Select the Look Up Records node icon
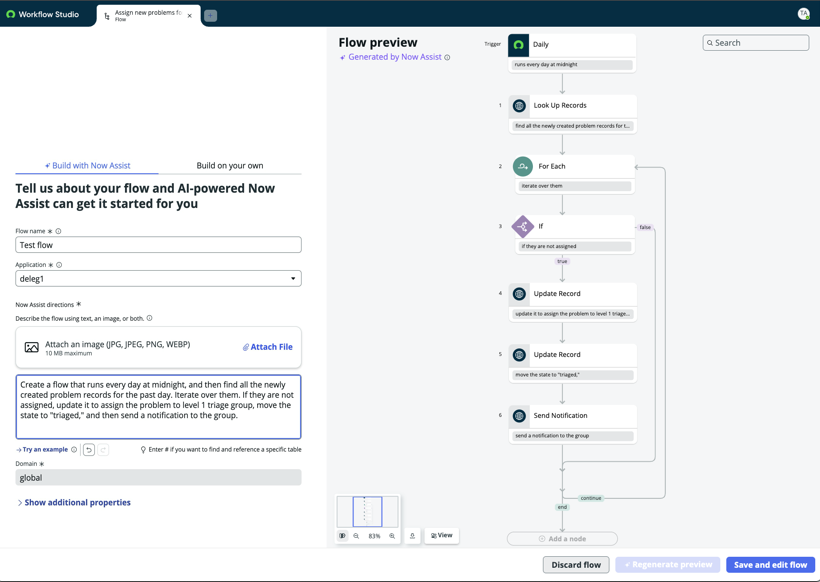 click(519, 106)
